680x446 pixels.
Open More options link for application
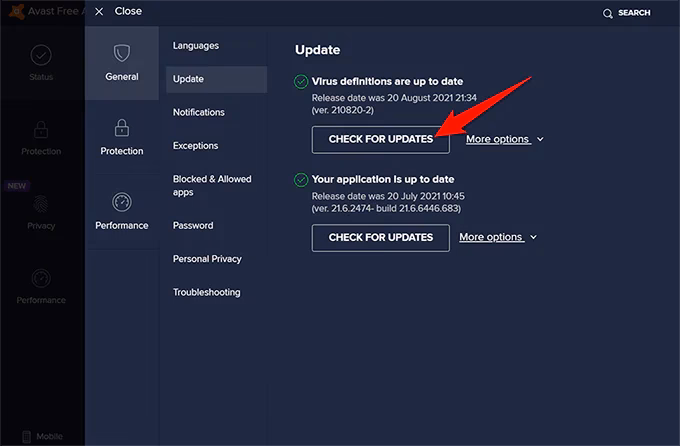[x=491, y=237]
